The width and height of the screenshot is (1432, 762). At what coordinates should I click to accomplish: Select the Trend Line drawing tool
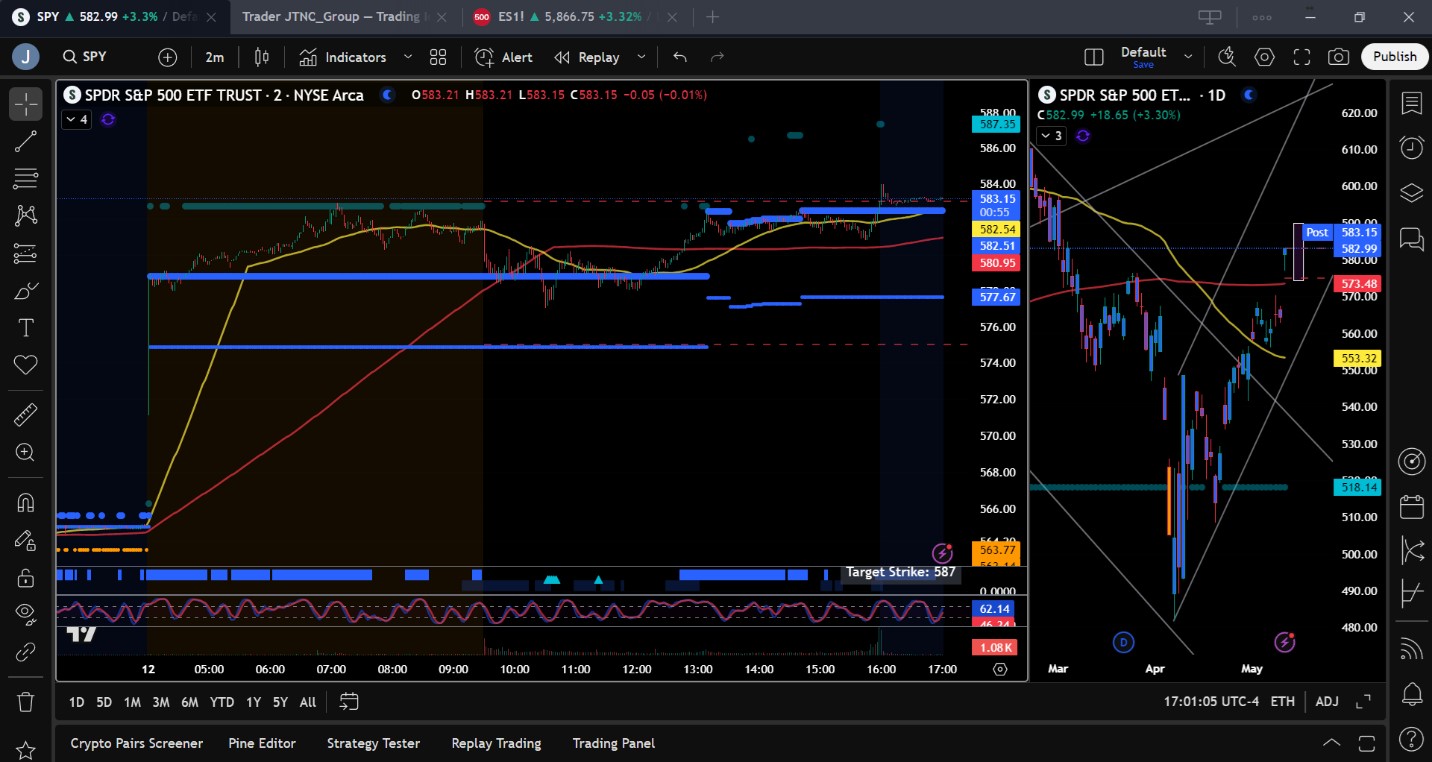(25, 141)
